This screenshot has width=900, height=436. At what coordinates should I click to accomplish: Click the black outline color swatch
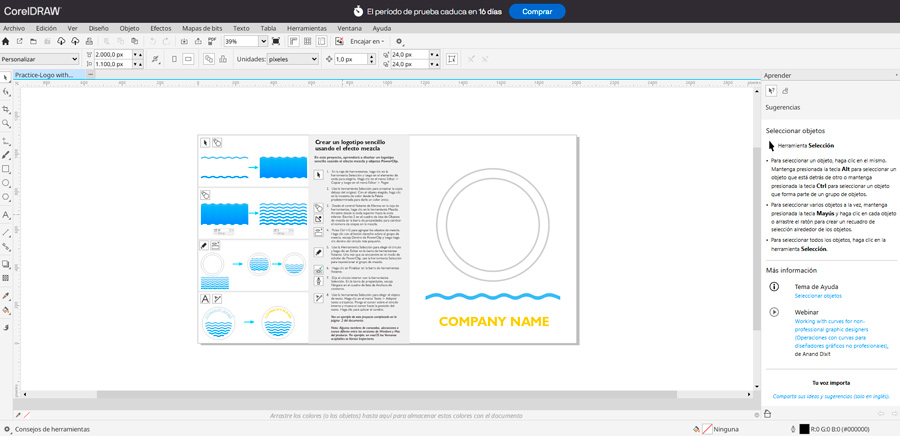click(803, 429)
